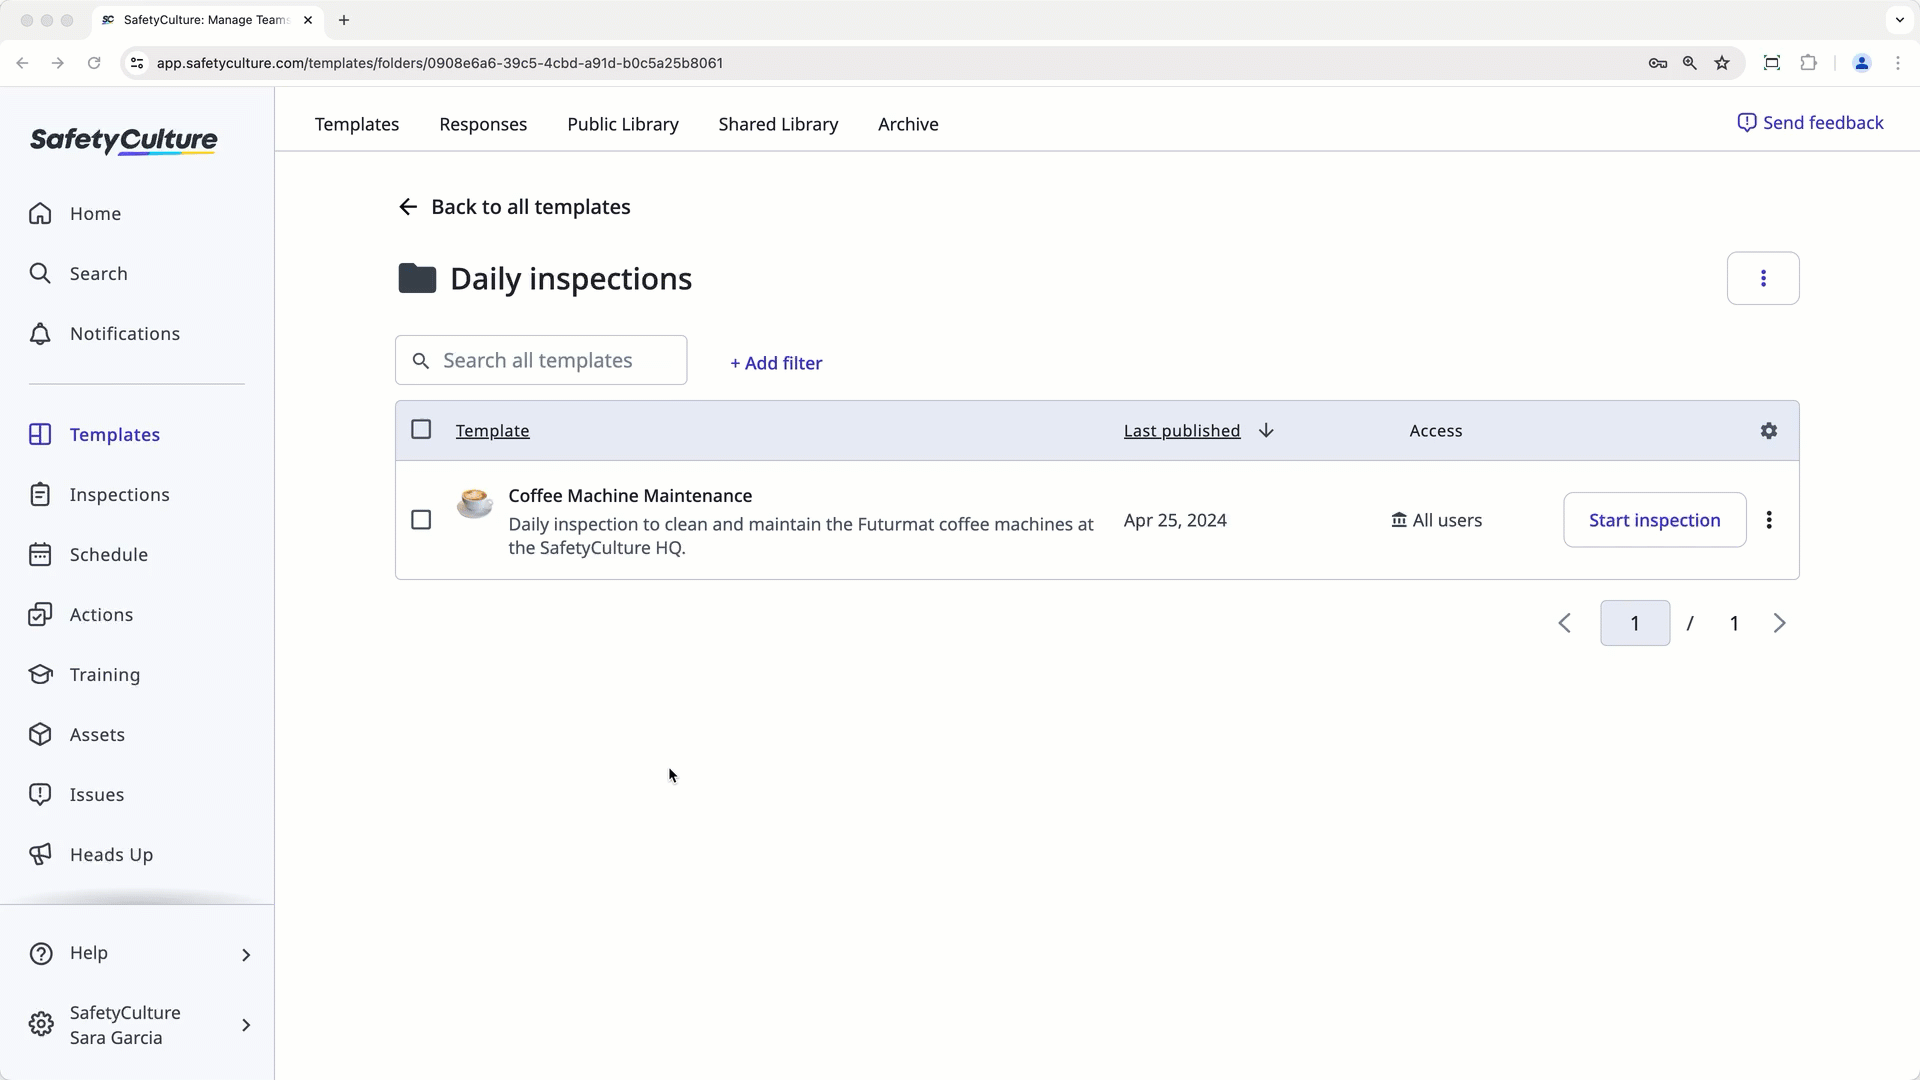This screenshot has width=1920, height=1080.
Task: Reload the page in the browser
Action: tap(94, 63)
